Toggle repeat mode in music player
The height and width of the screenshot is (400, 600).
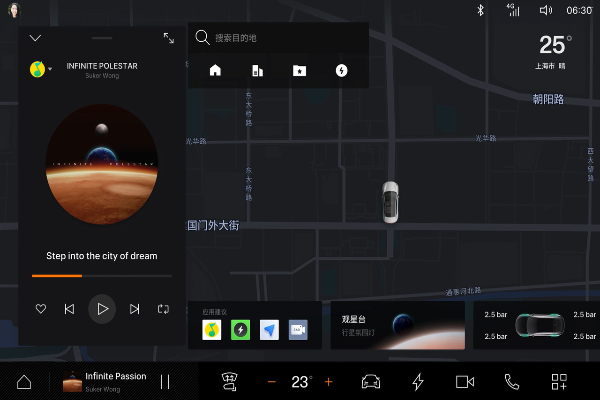163,309
